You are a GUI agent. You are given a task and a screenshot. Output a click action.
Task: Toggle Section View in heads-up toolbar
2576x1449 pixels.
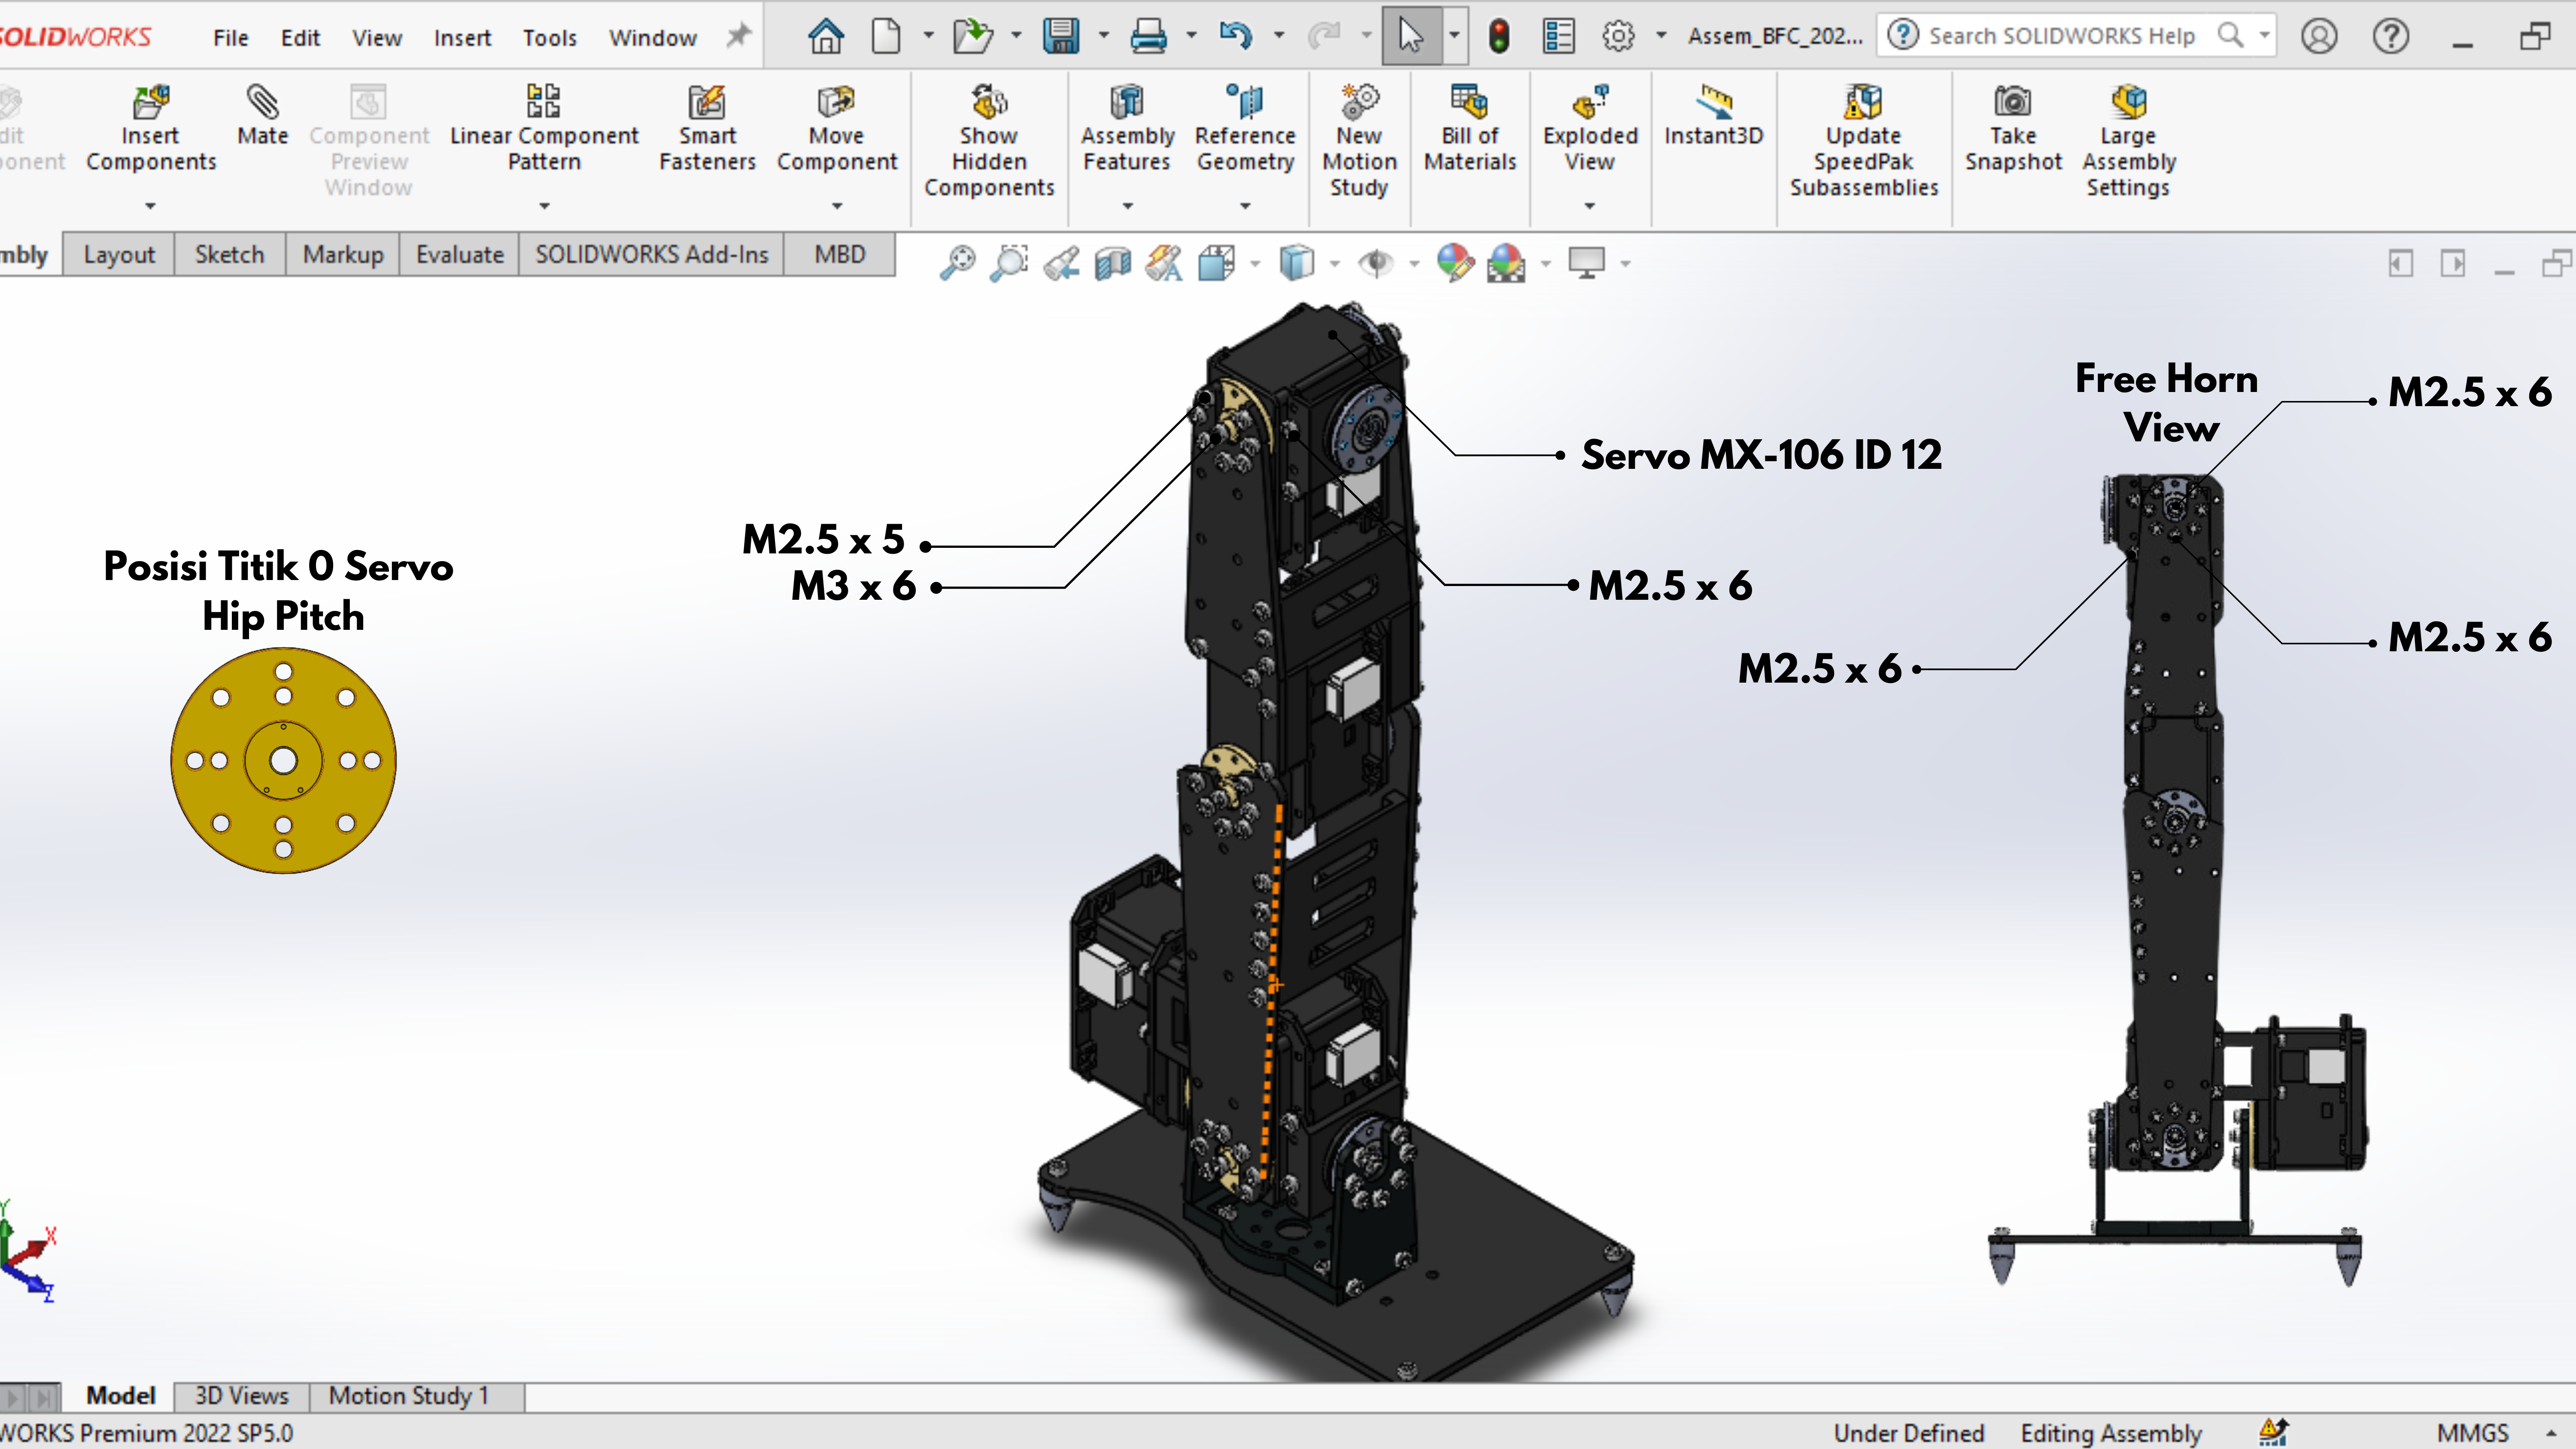(1113, 263)
